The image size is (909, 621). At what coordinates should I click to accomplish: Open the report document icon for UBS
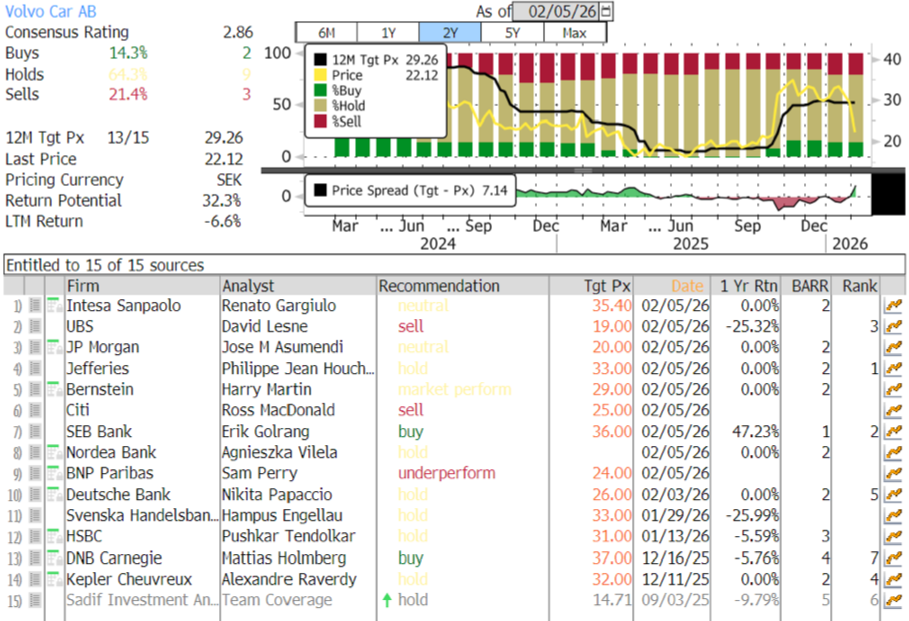(36, 327)
